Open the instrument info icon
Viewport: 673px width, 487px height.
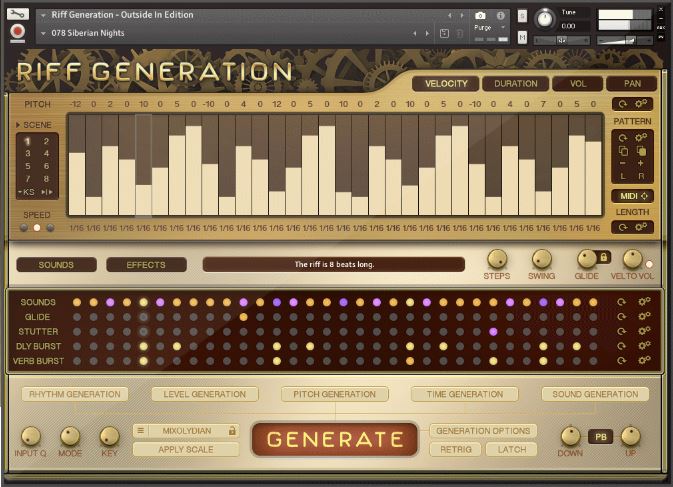point(501,15)
